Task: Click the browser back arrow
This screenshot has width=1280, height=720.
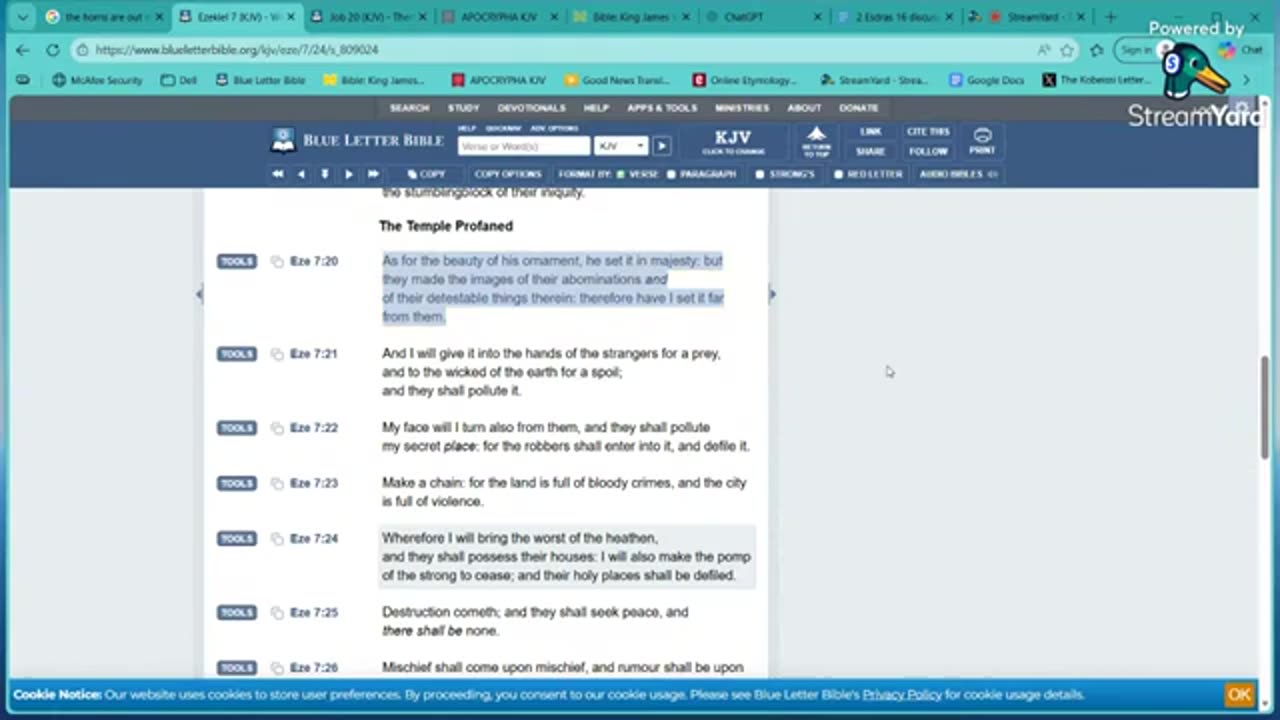Action: 23,50
